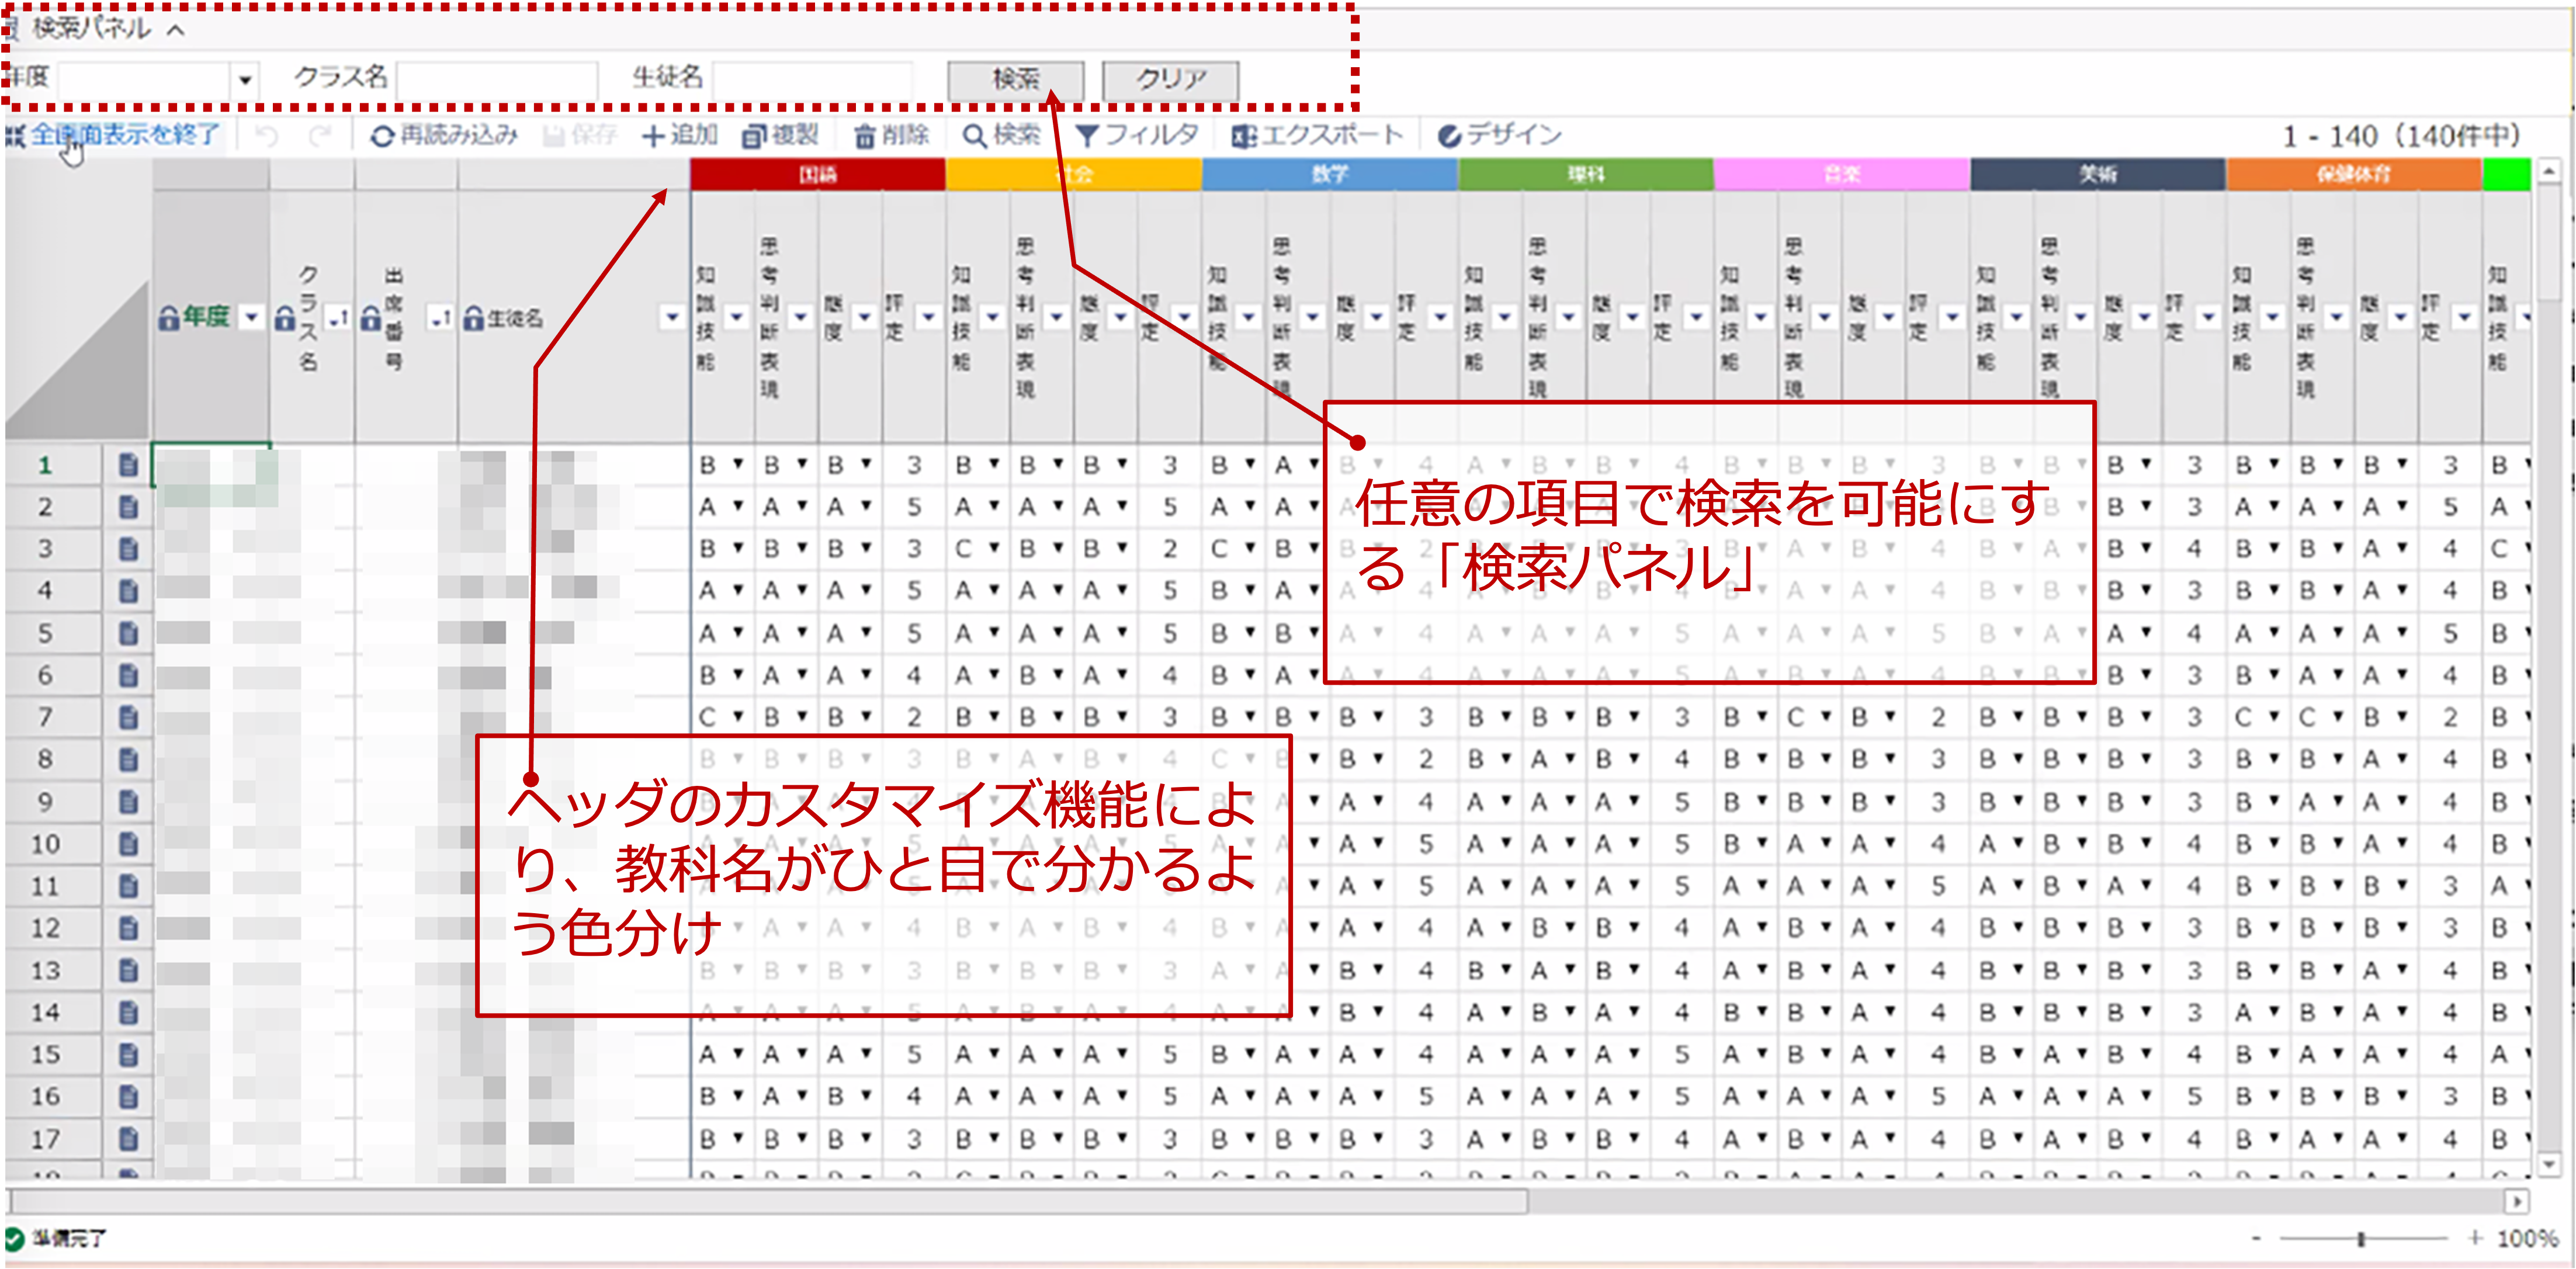2576x1269 pixels.
Task: Select the red 国語 subject header
Action: pos(817,174)
